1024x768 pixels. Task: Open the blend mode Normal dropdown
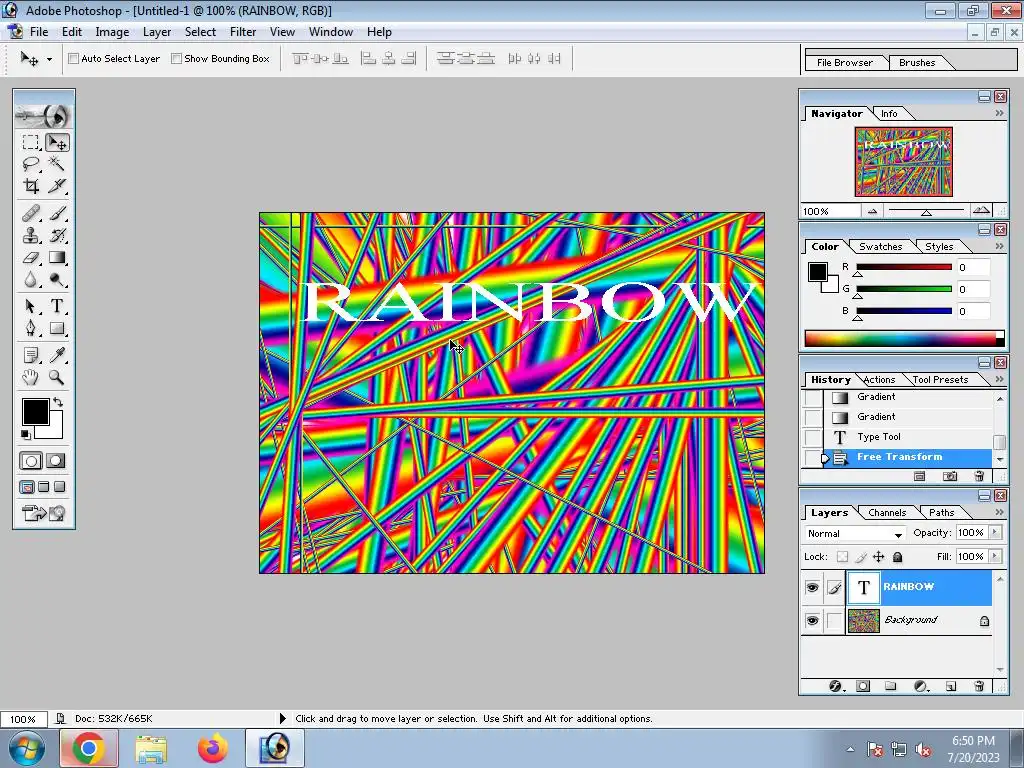pos(855,534)
